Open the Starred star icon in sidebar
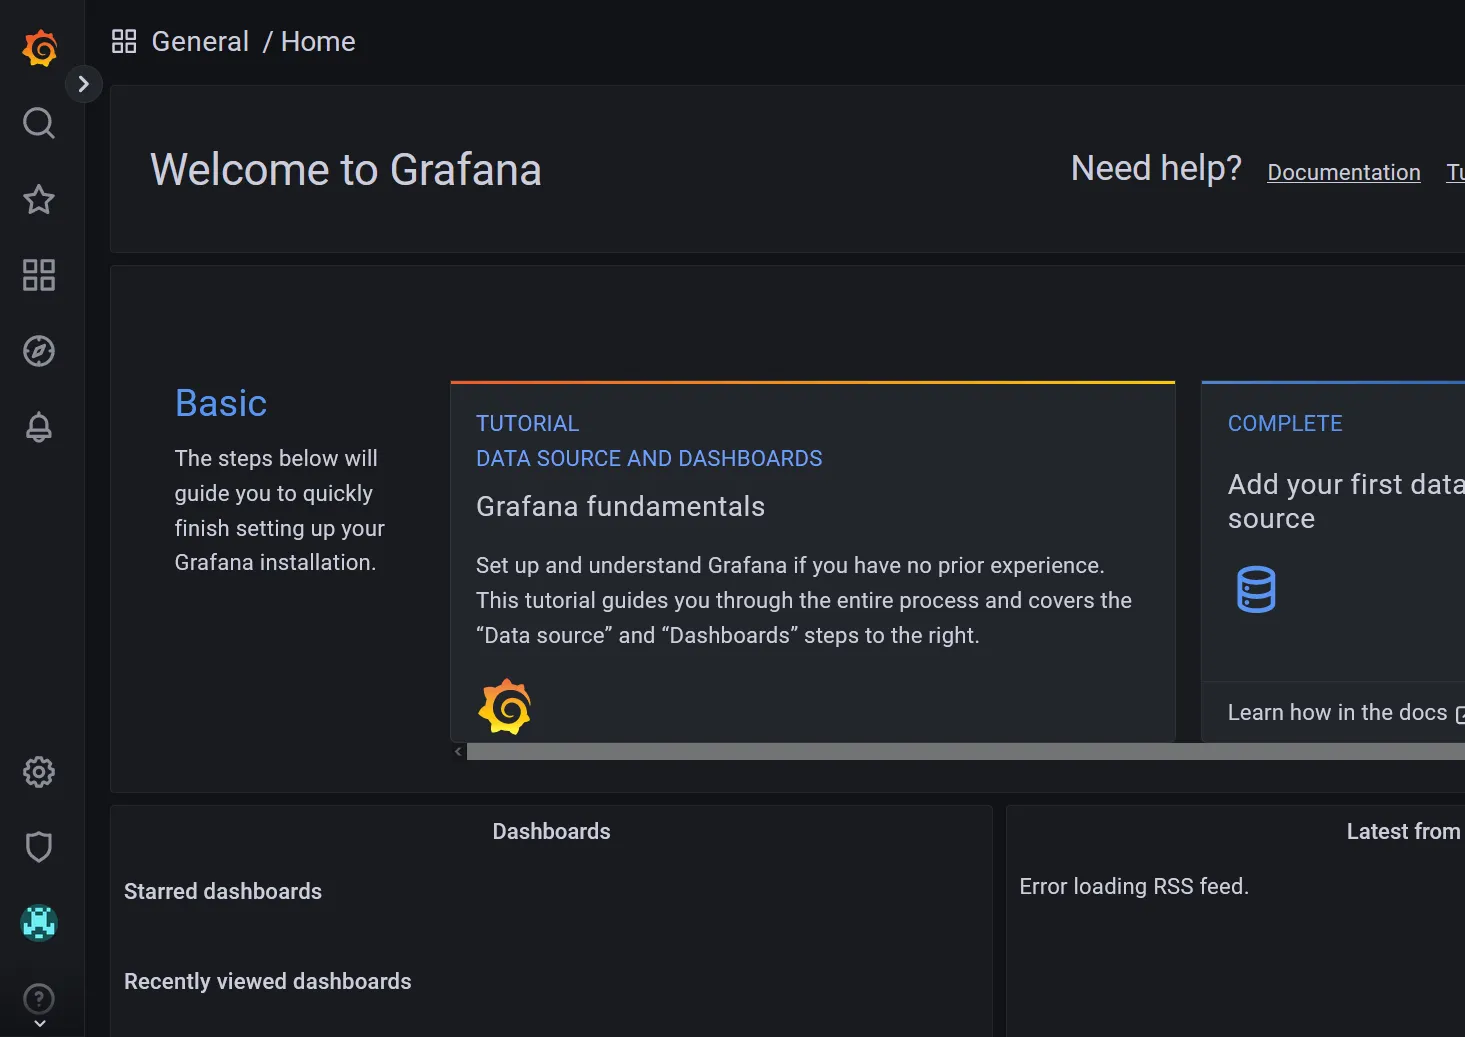The height and width of the screenshot is (1037, 1465). [x=39, y=199]
